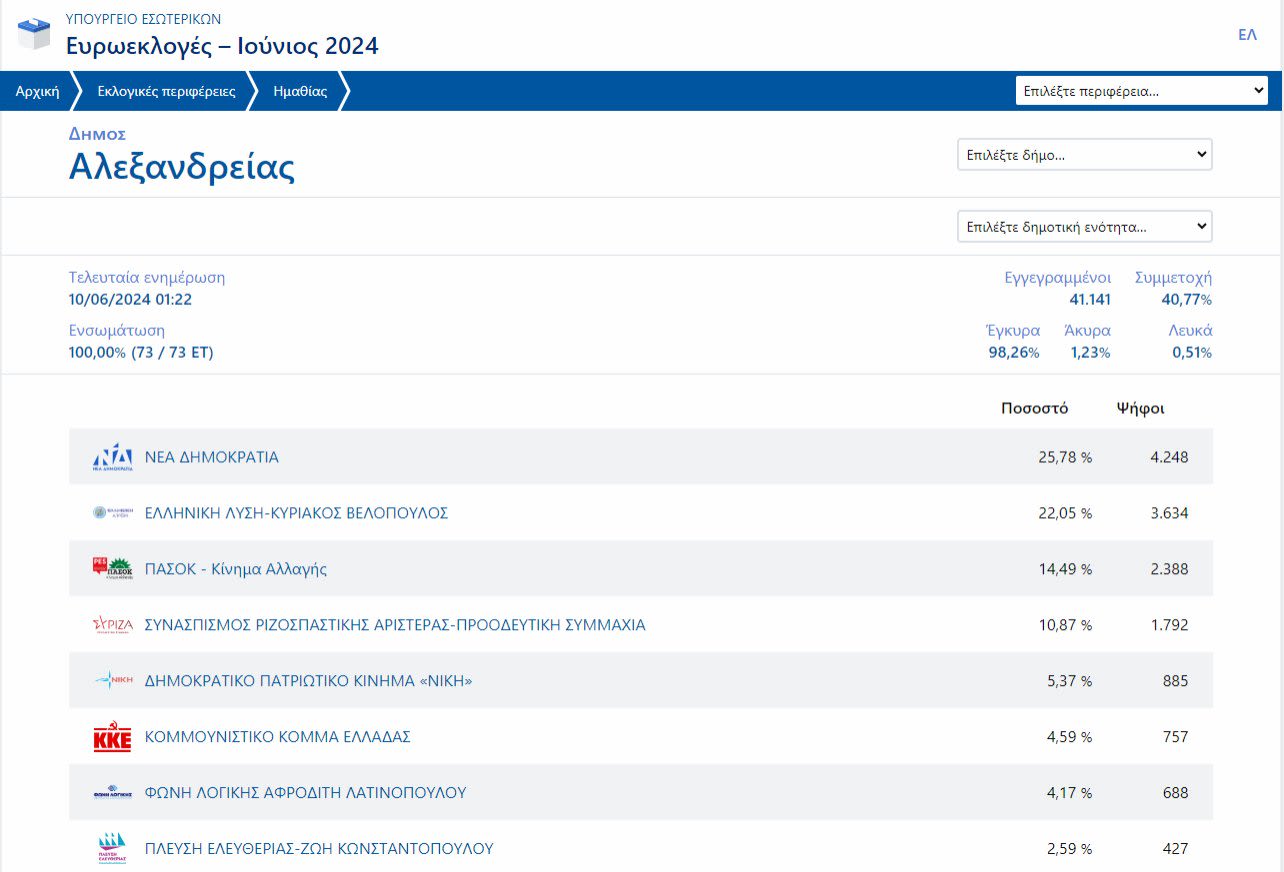Open the 'Επιλέξτε περιφέρεια' dropdown
Viewport: 1284px width, 872px height.
(x=1141, y=91)
